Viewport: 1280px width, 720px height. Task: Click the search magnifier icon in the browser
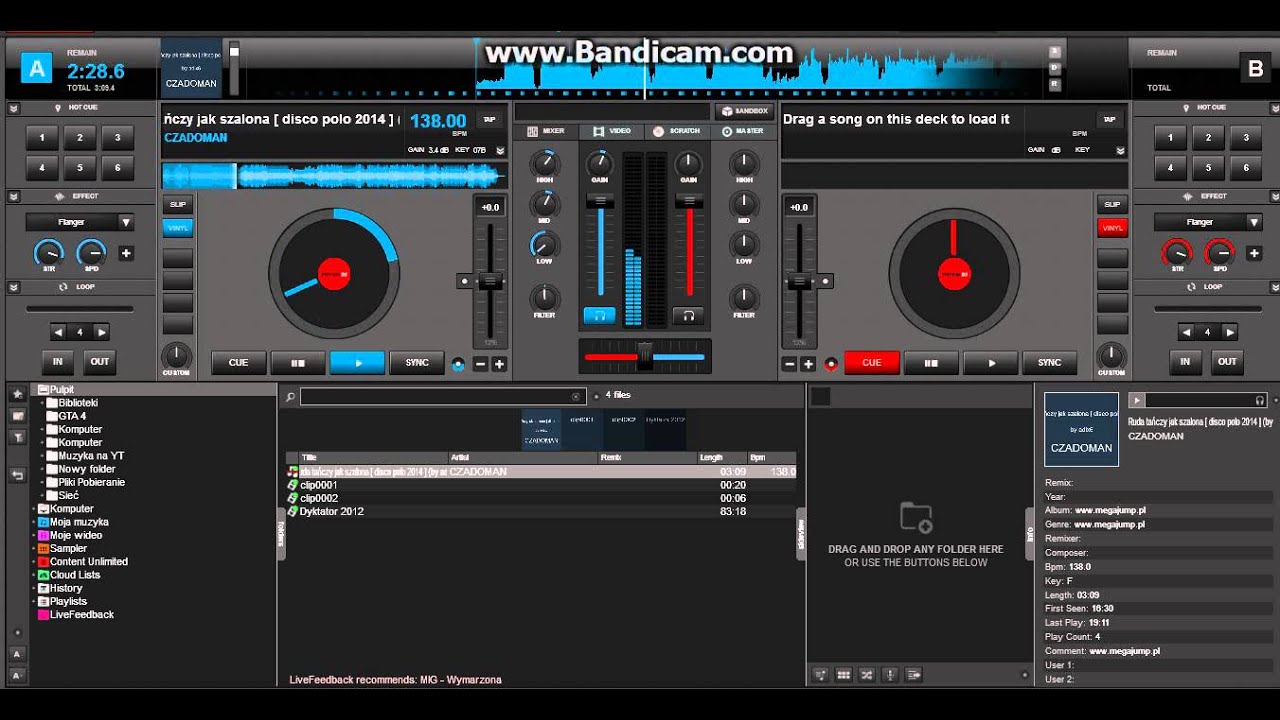[290, 397]
